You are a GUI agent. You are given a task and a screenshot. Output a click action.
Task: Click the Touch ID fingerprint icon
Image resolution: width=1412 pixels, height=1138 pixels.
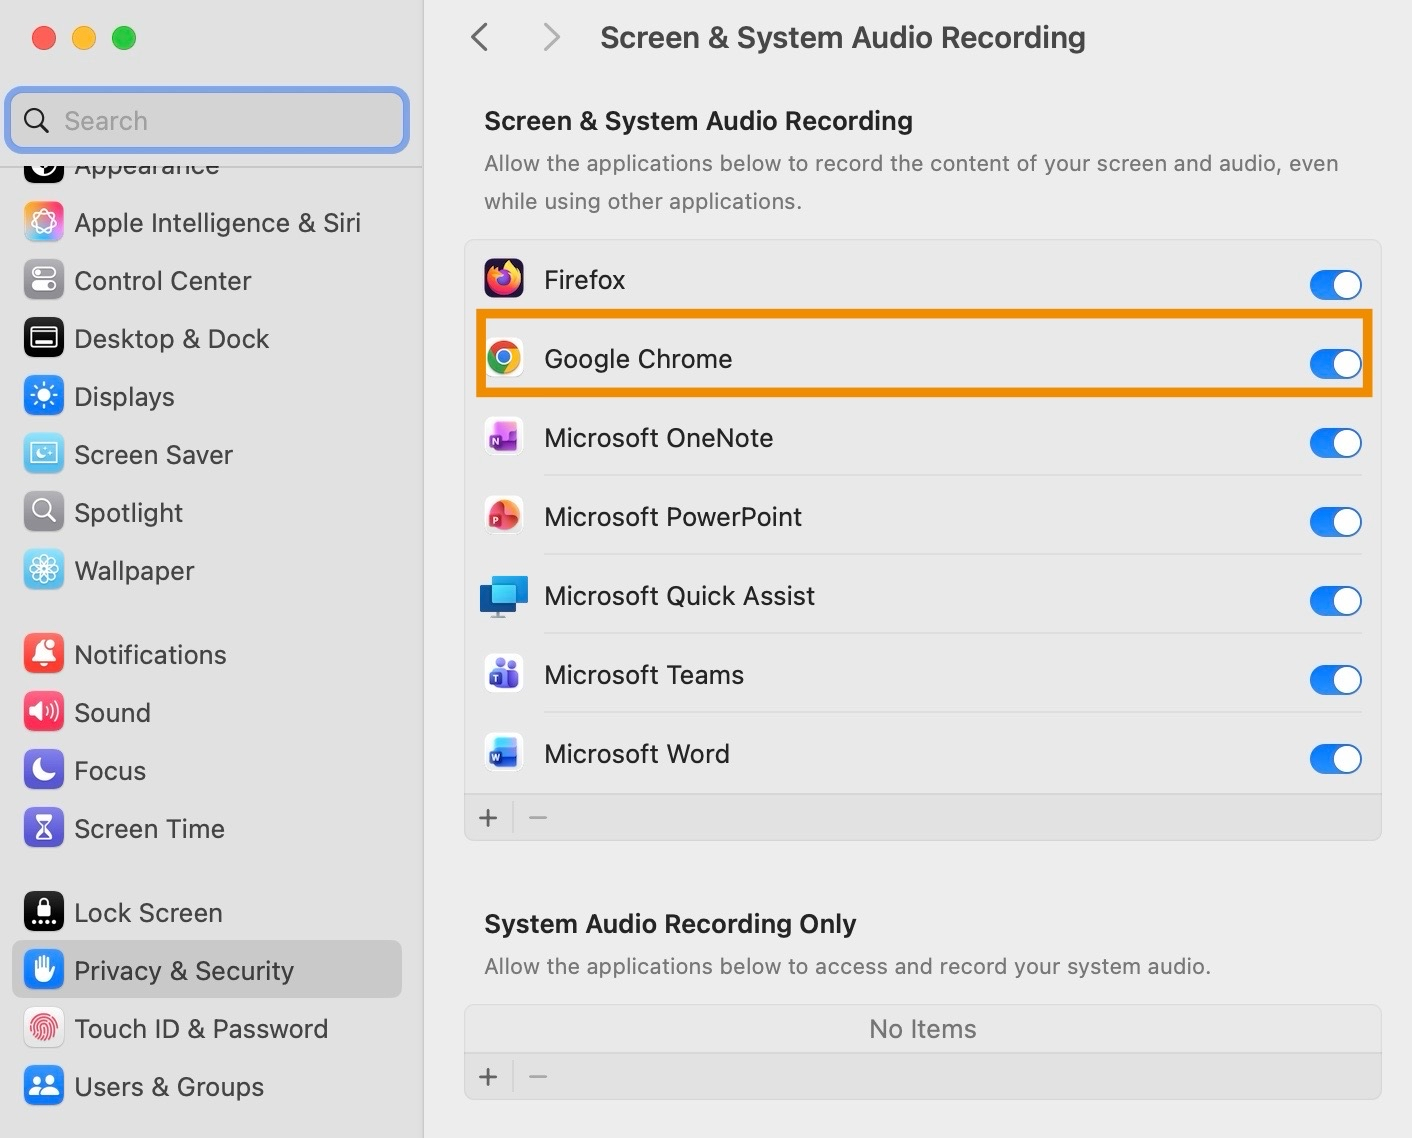tap(44, 1028)
